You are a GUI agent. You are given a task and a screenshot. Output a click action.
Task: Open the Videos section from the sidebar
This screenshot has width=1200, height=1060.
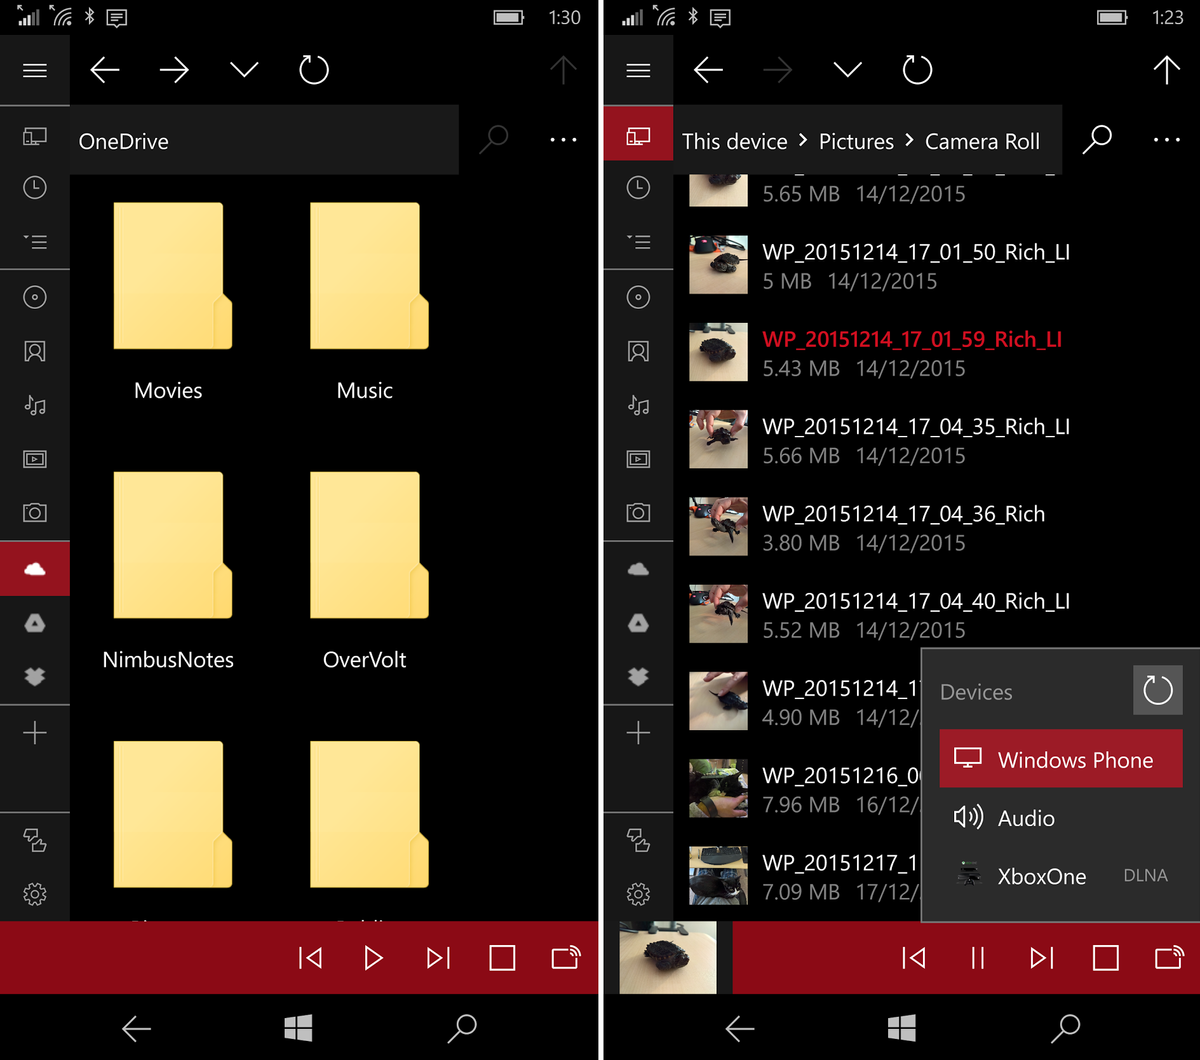(x=35, y=459)
